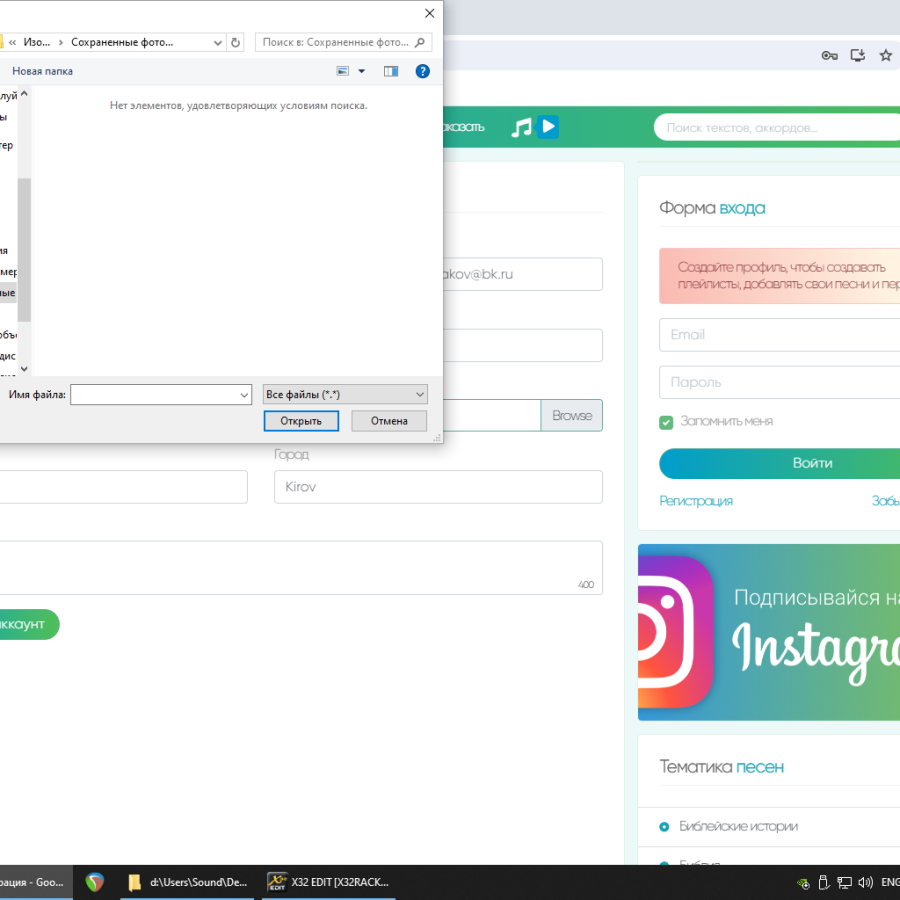900x900 pixels.
Task: Click the volume icon in the system tray
Action: [x=865, y=882]
